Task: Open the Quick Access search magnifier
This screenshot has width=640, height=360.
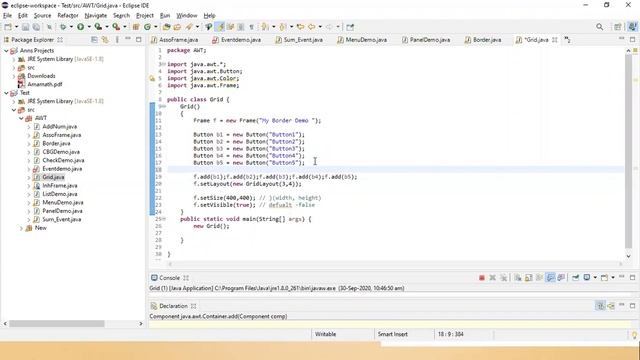Action: 599,27
